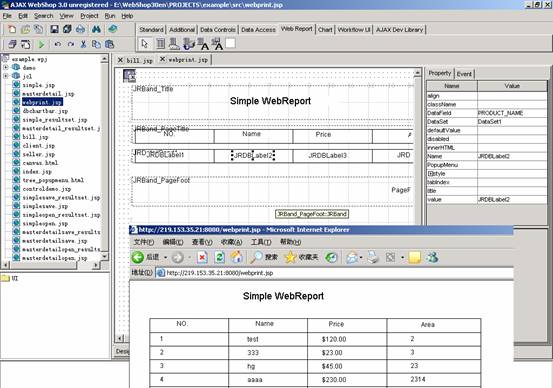Select tree_popupmenu.html in project tree

[x=53, y=180]
